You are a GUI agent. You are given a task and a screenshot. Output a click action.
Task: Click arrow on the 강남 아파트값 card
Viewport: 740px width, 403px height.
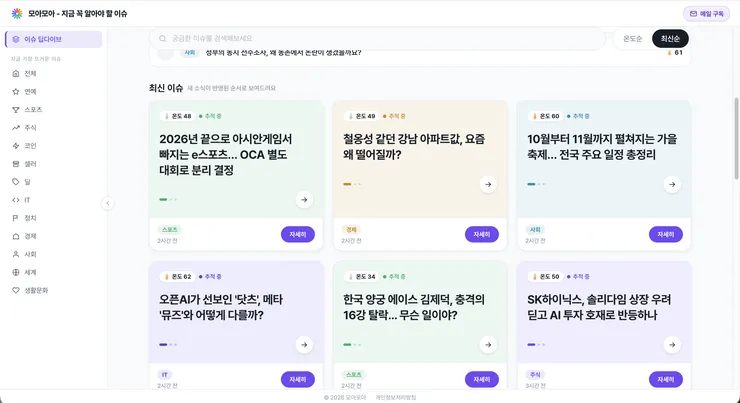[488, 185]
